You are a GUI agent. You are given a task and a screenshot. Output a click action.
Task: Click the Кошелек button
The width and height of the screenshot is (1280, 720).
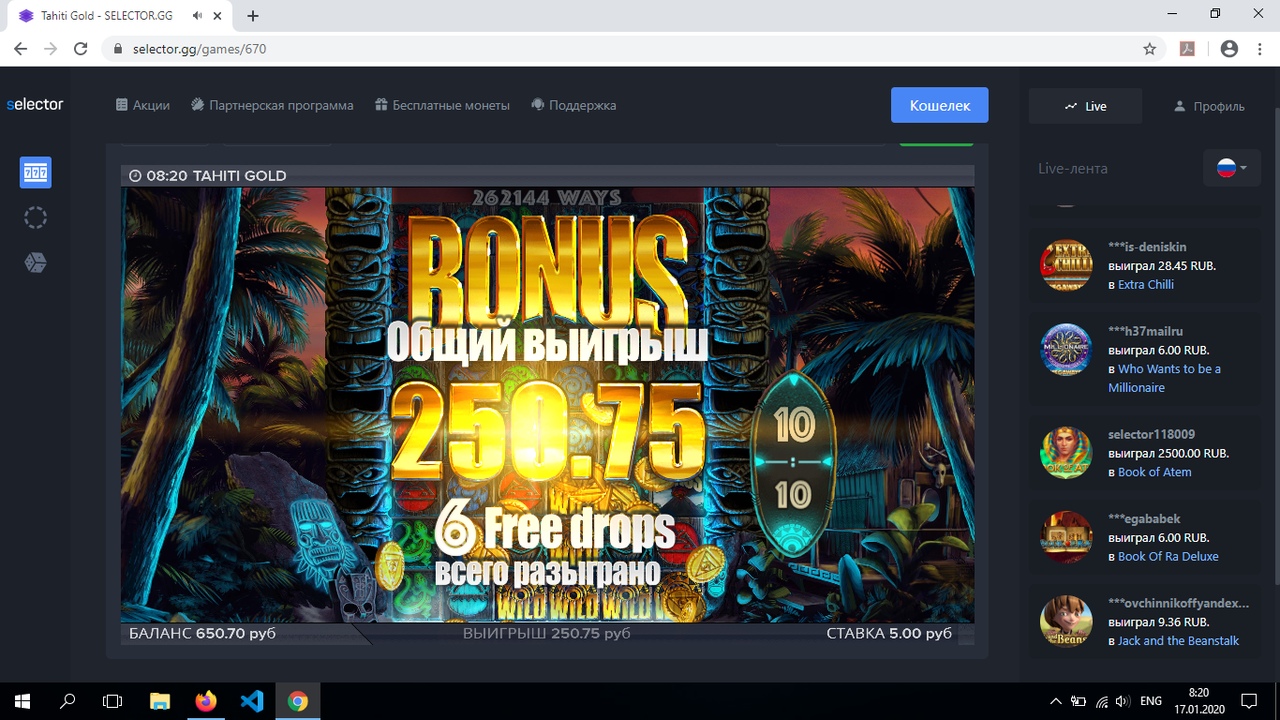click(939, 105)
